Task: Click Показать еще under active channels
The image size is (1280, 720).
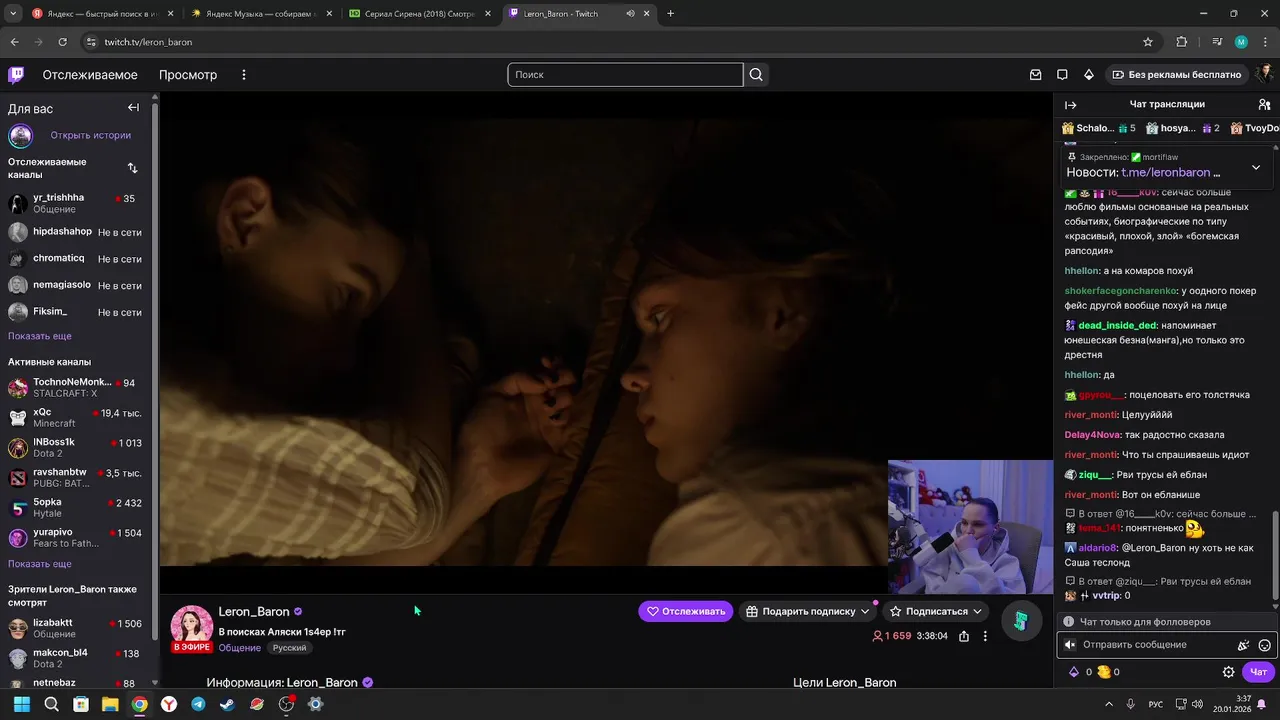Action: [40, 564]
